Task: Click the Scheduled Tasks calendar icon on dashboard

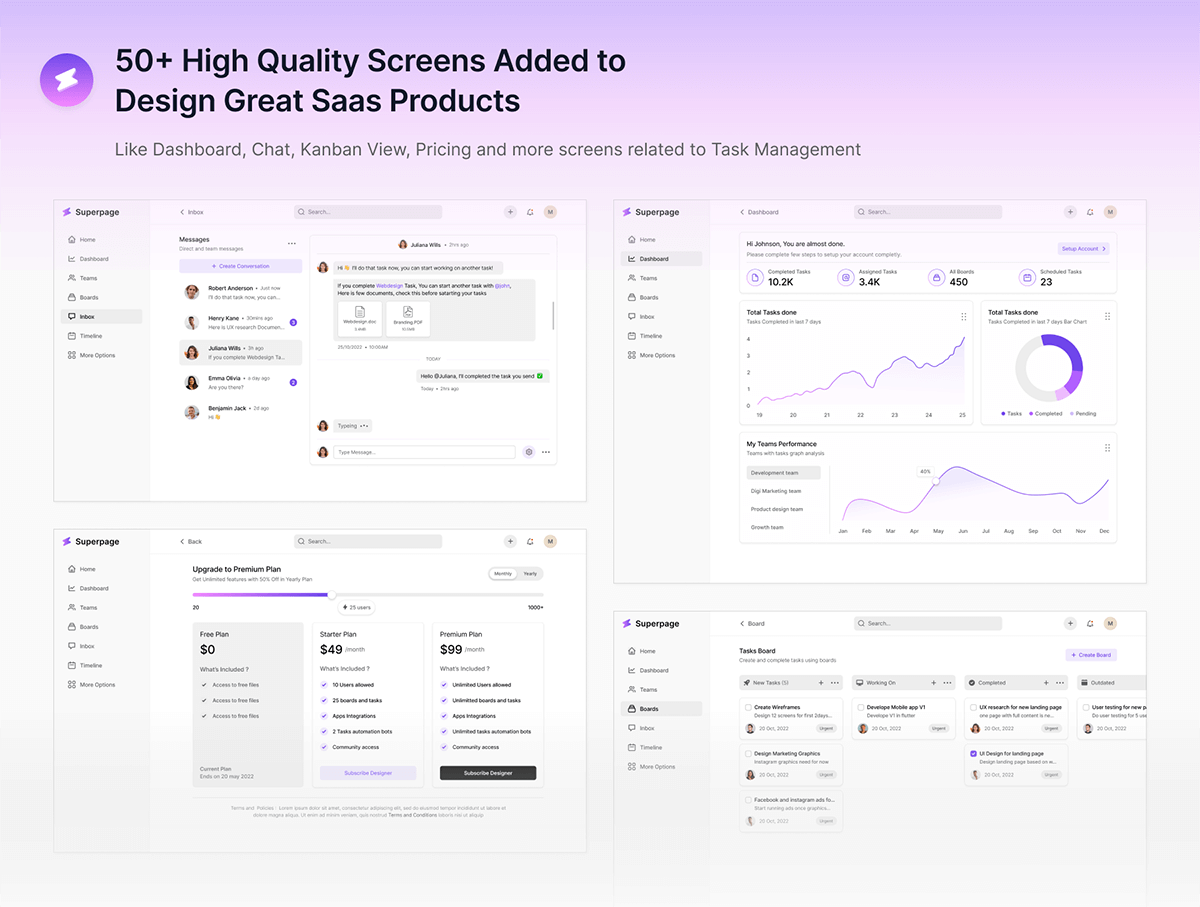Action: point(1026,277)
